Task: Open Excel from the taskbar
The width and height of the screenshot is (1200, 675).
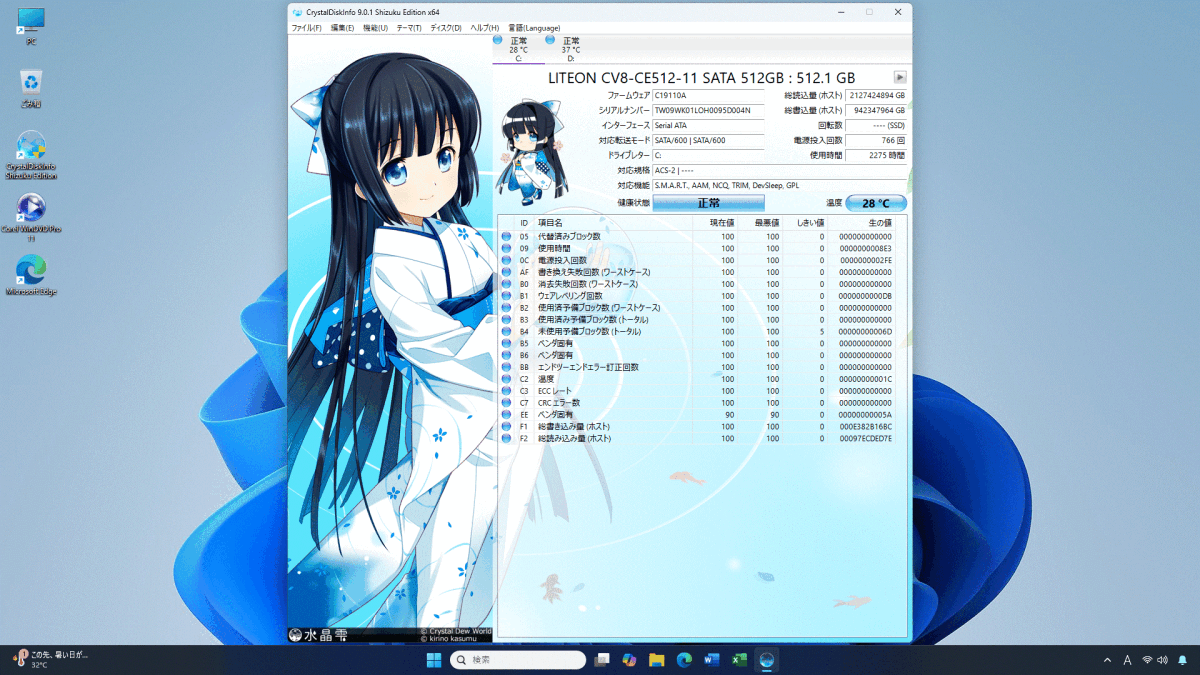Action: pos(739,660)
